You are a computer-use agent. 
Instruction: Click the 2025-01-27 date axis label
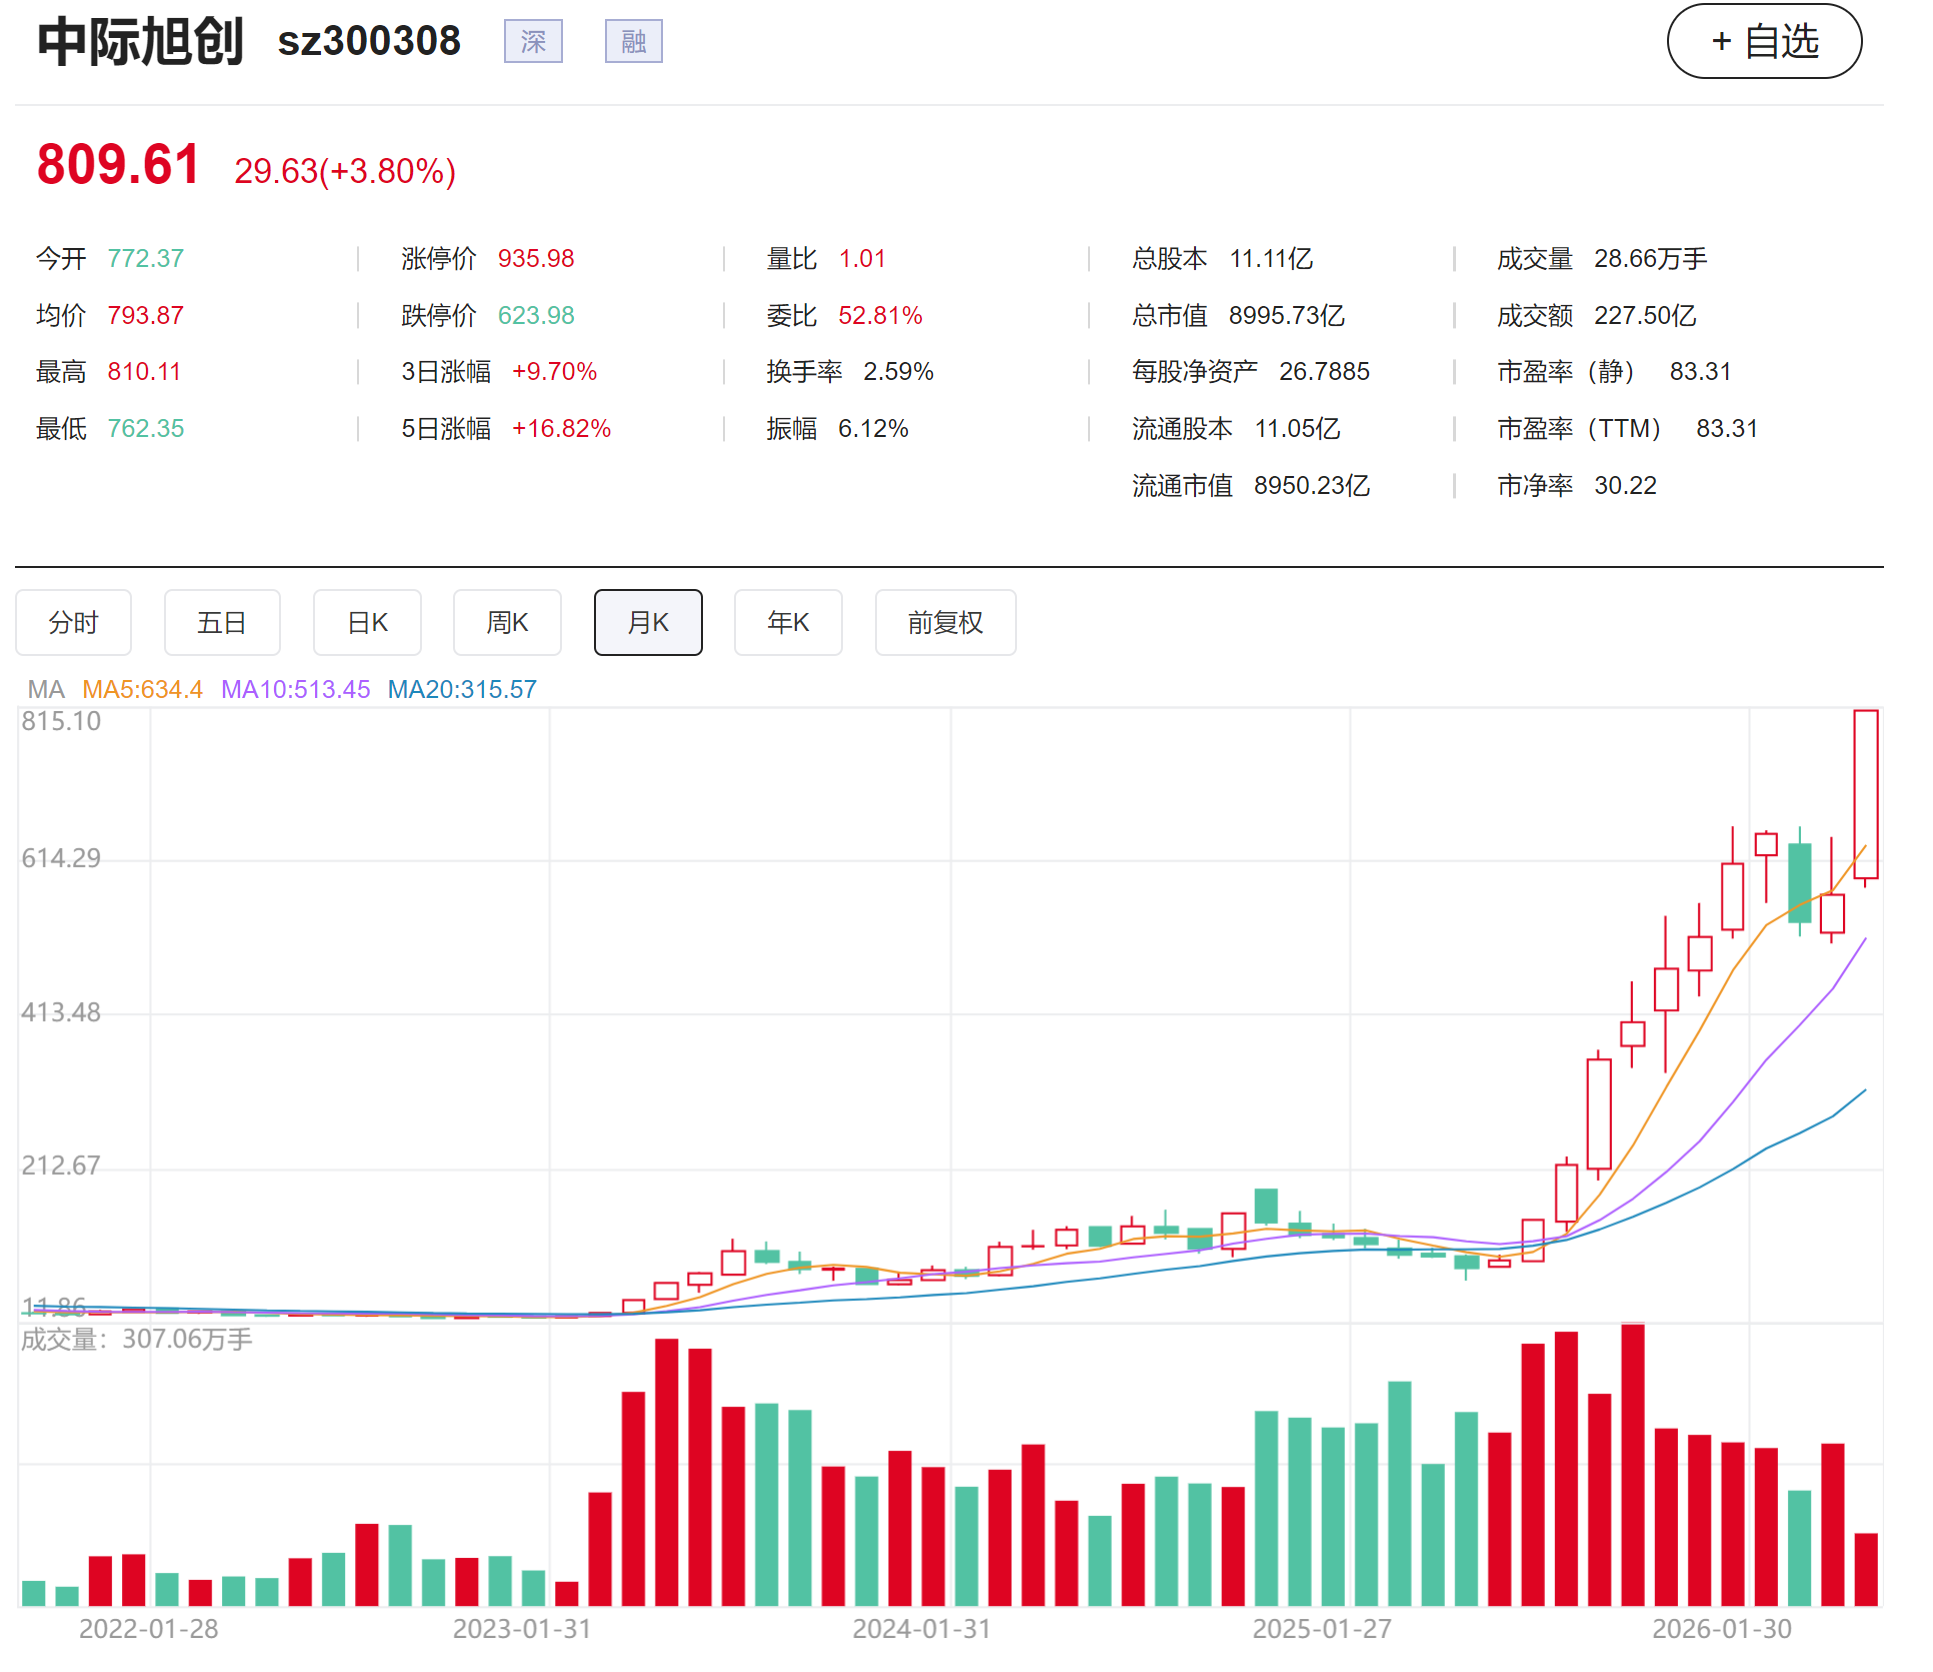coord(1321,1629)
